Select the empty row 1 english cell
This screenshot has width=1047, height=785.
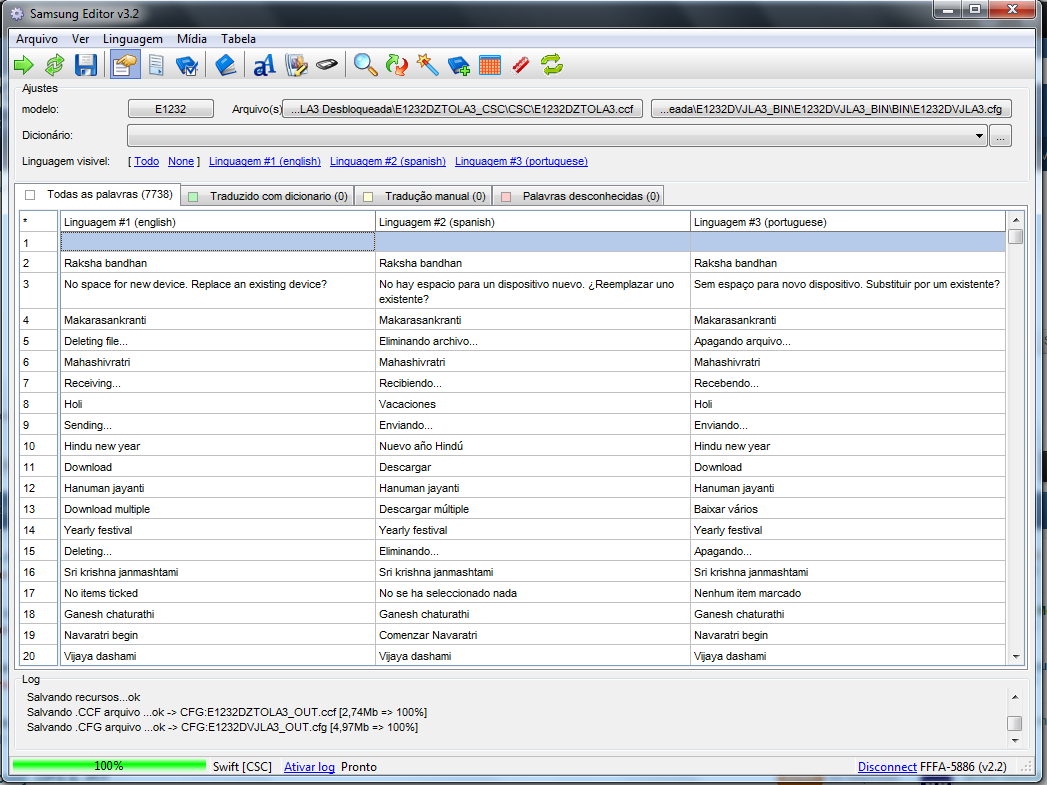[218, 242]
